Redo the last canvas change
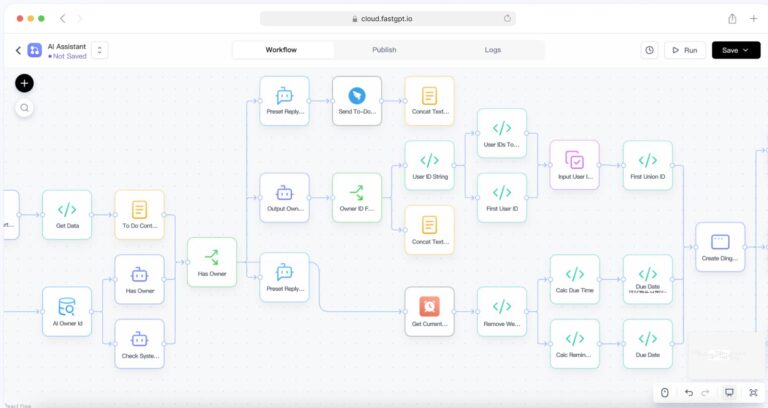This screenshot has width=768, height=408. pyautogui.click(x=705, y=392)
